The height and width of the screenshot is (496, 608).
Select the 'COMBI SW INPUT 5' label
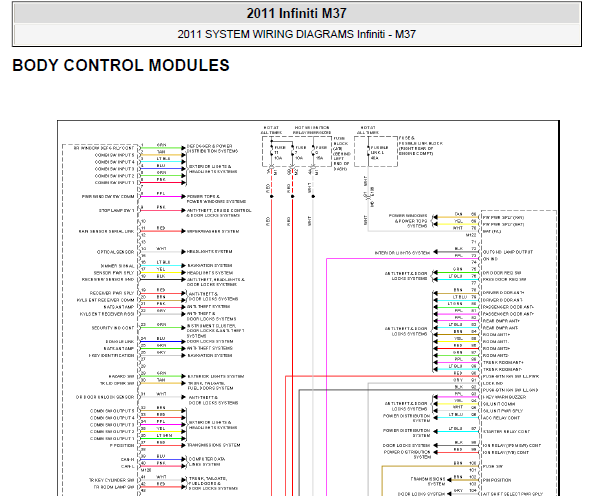[114, 155]
